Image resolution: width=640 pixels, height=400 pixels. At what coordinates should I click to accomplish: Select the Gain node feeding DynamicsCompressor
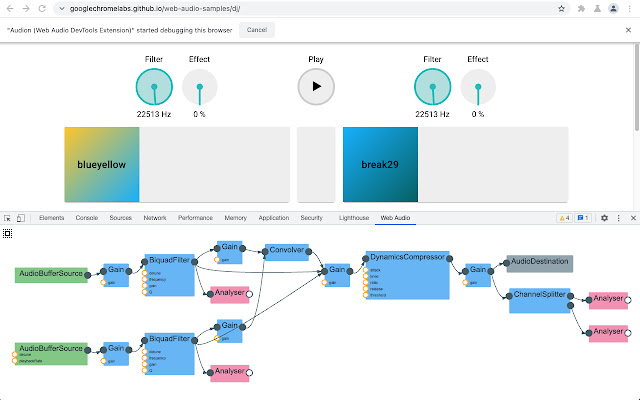tap(337, 275)
